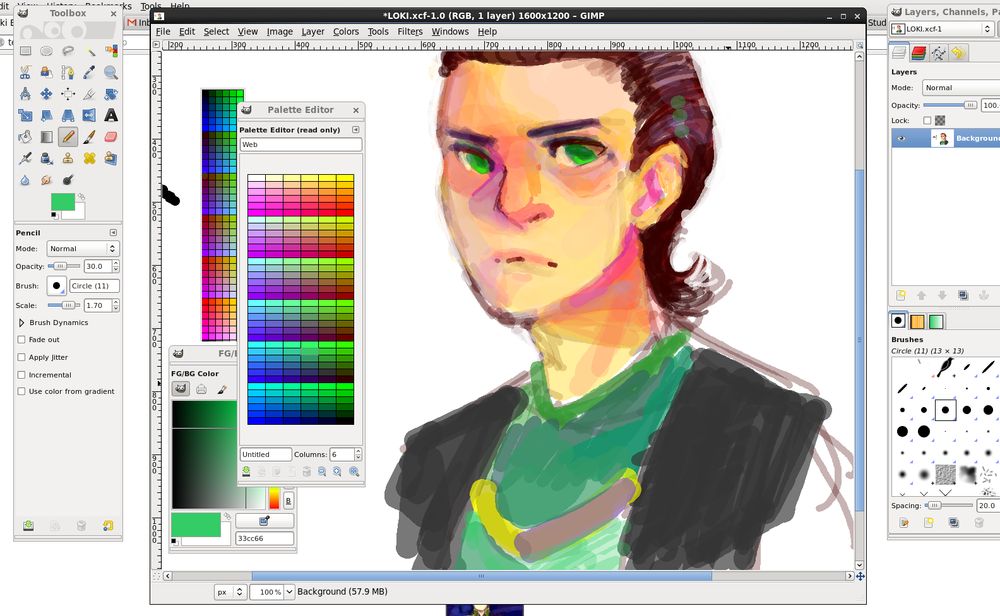Switch to the Channels tab
1000x616 pixels.
(919, 53)
